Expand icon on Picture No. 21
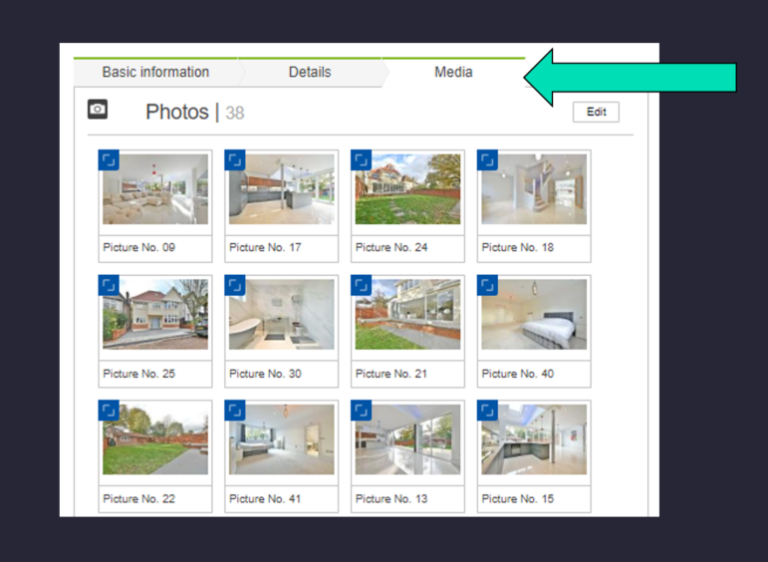 point(361,285)
